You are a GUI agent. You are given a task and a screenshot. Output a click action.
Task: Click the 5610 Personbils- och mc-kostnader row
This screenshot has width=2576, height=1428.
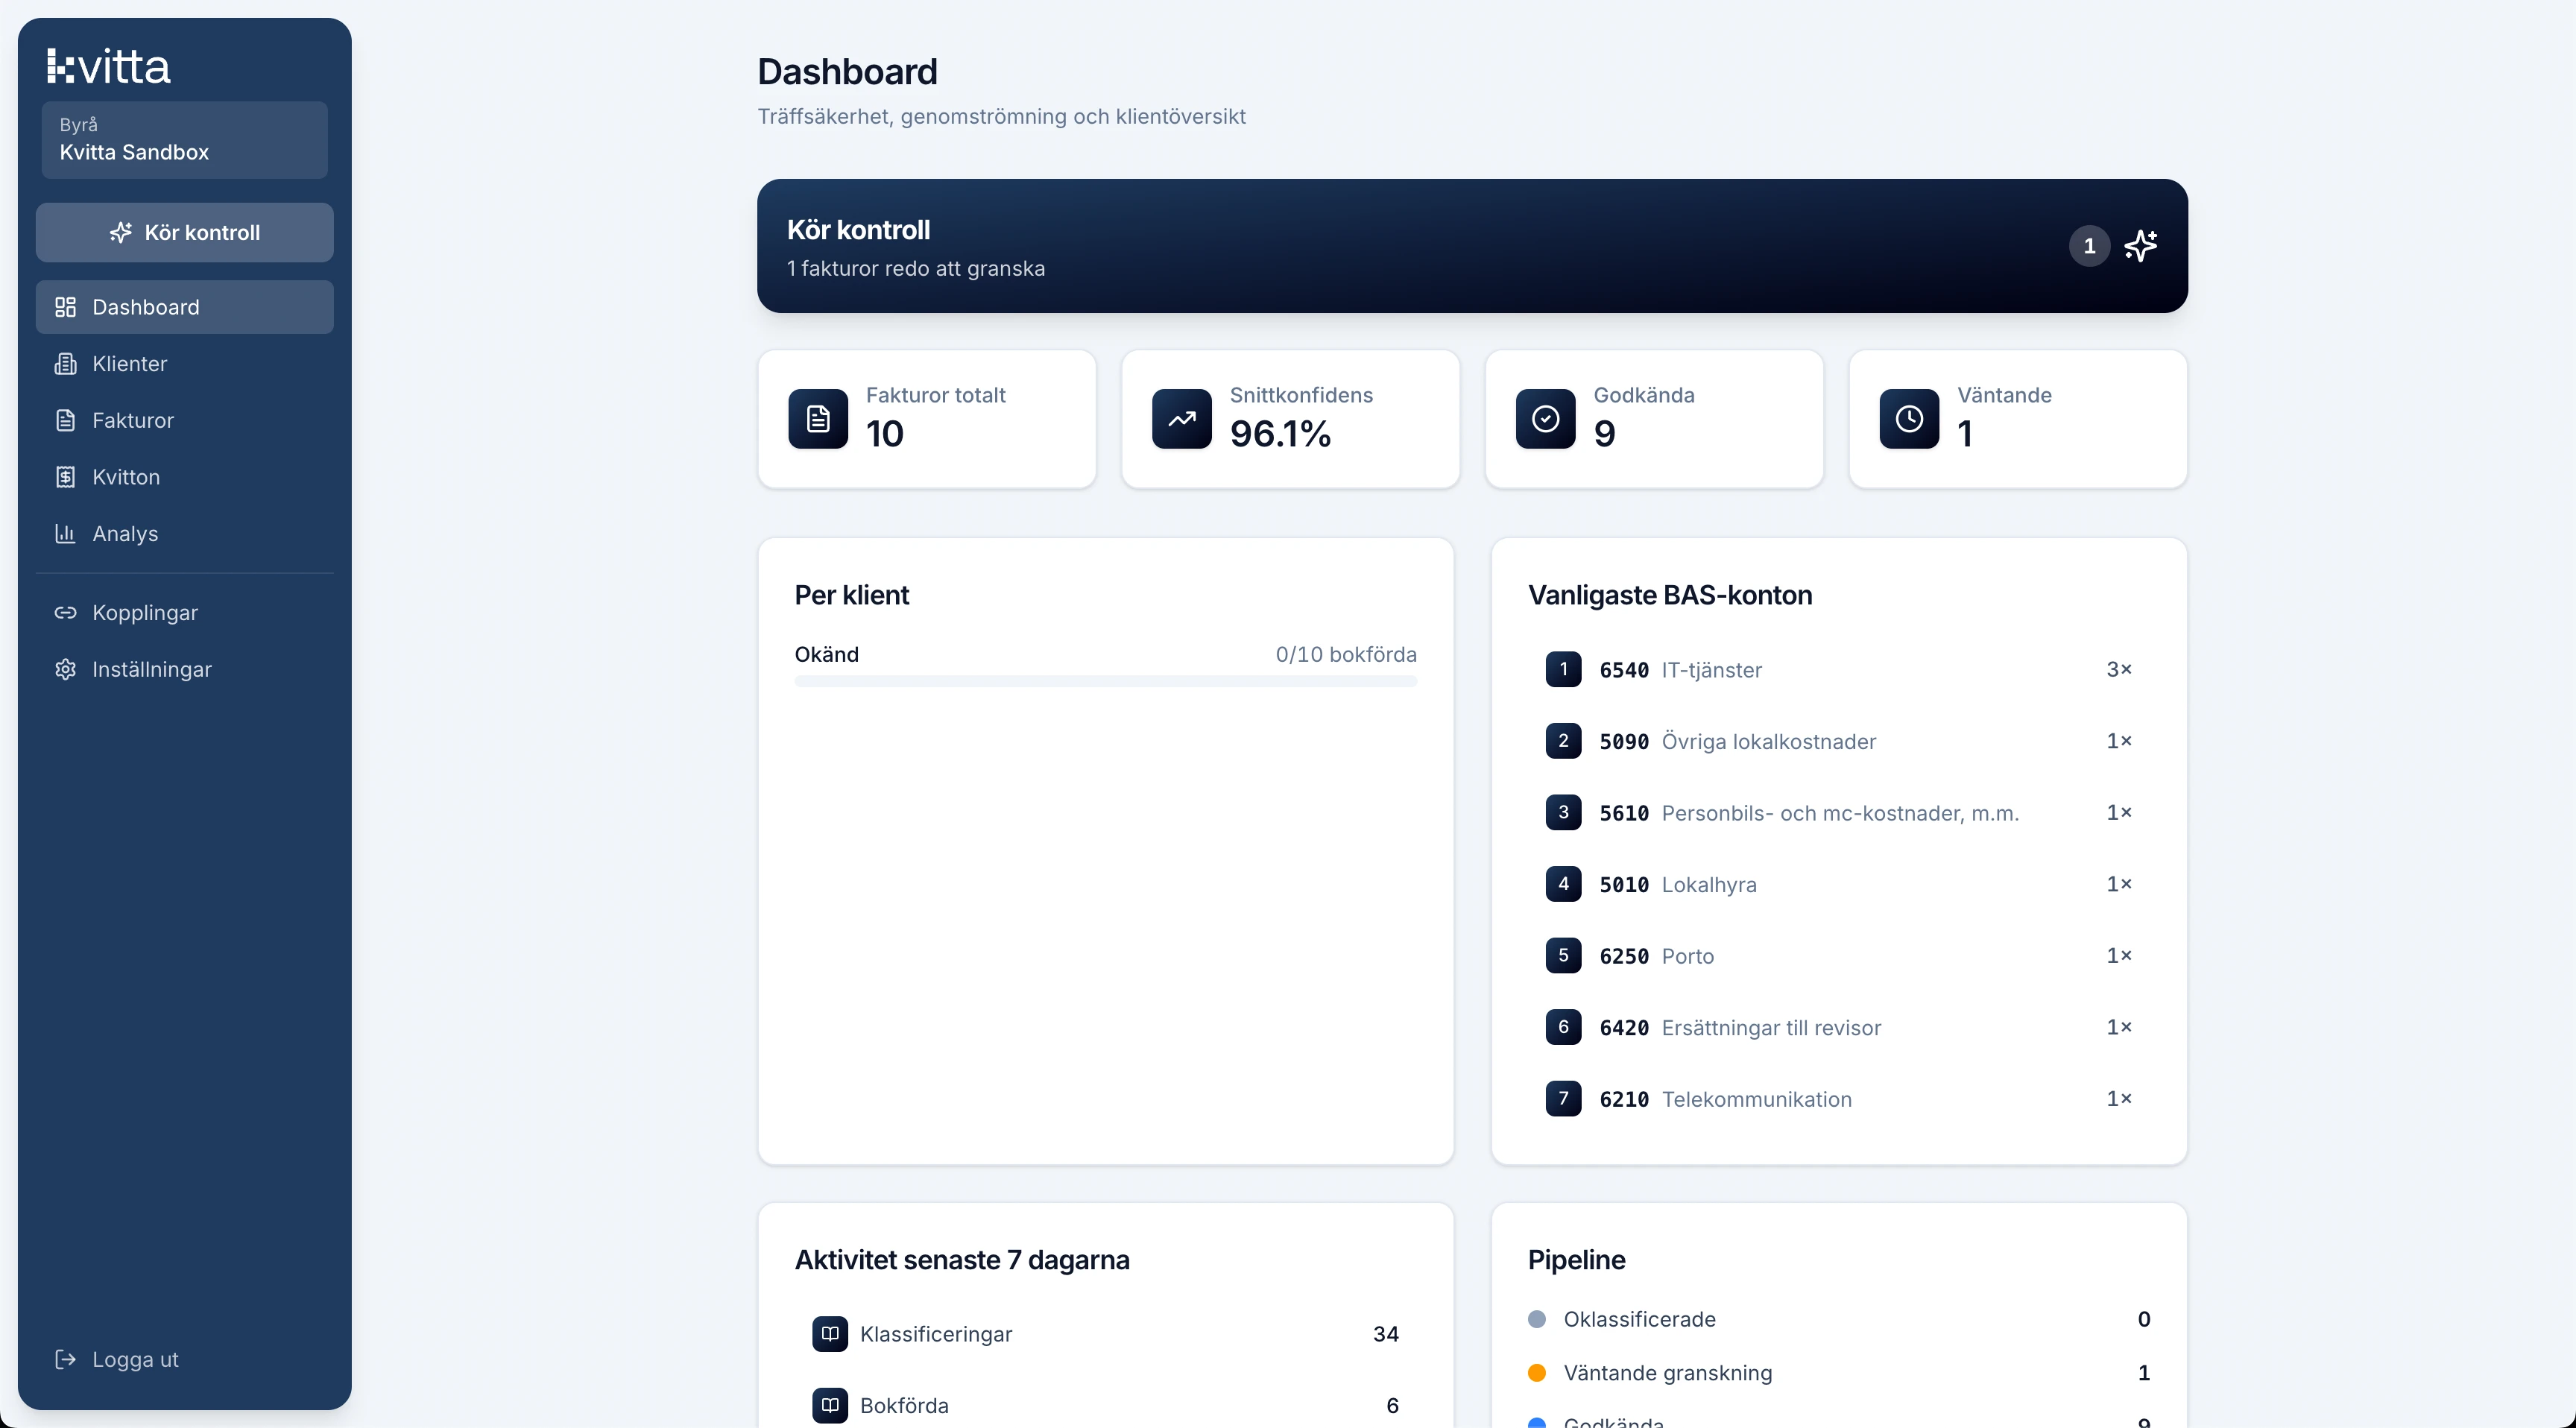coord(1839,812)
